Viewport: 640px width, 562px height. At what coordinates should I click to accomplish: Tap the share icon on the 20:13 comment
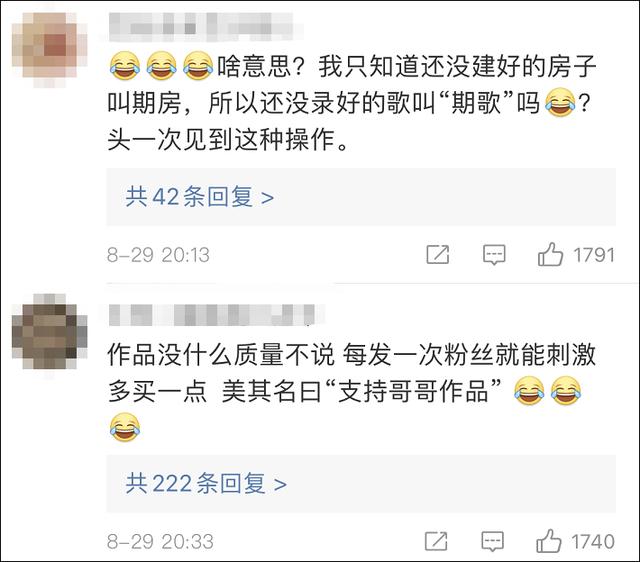coord(438,255)
